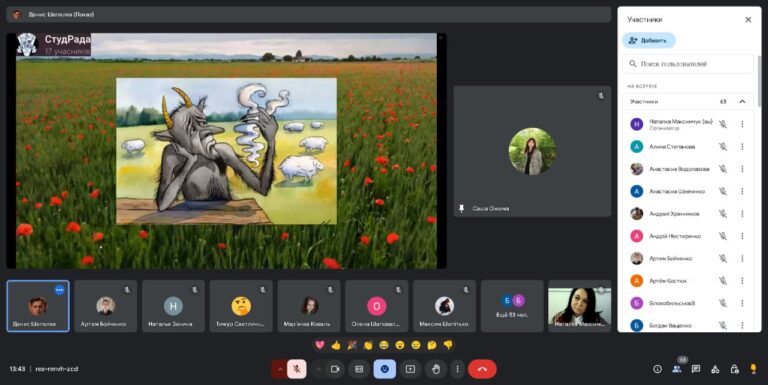Screen dimensions: 768x385
Task: Collapse the Участники list with chevron
Action: 742,101
